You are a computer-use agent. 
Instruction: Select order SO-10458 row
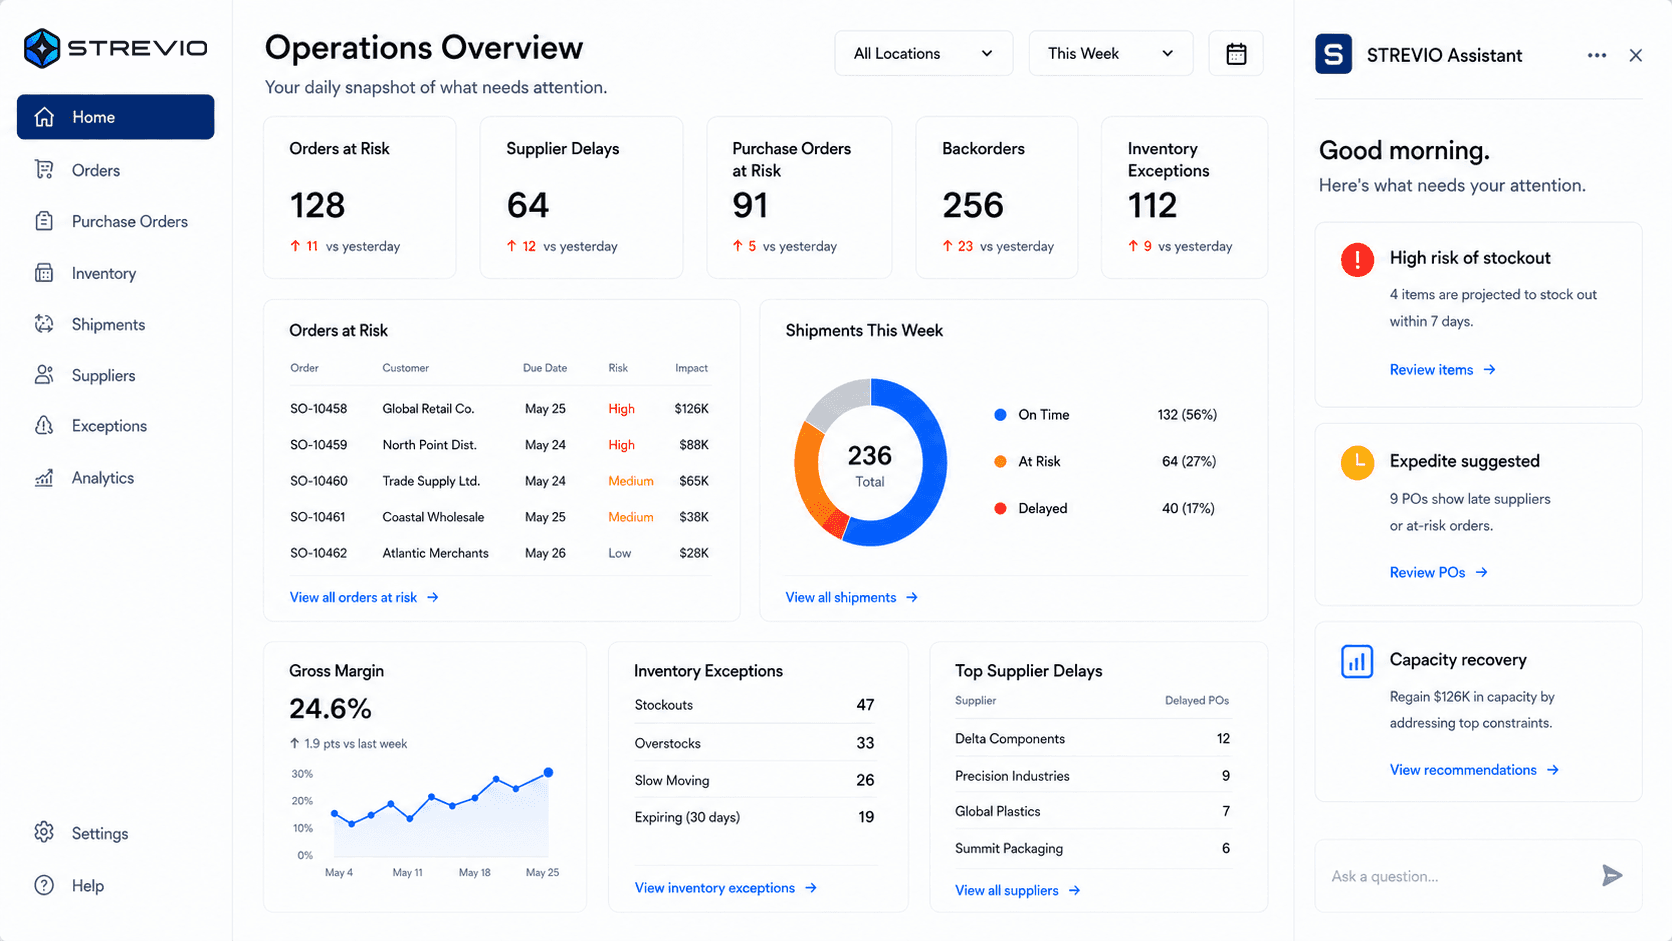coord(499,409)
